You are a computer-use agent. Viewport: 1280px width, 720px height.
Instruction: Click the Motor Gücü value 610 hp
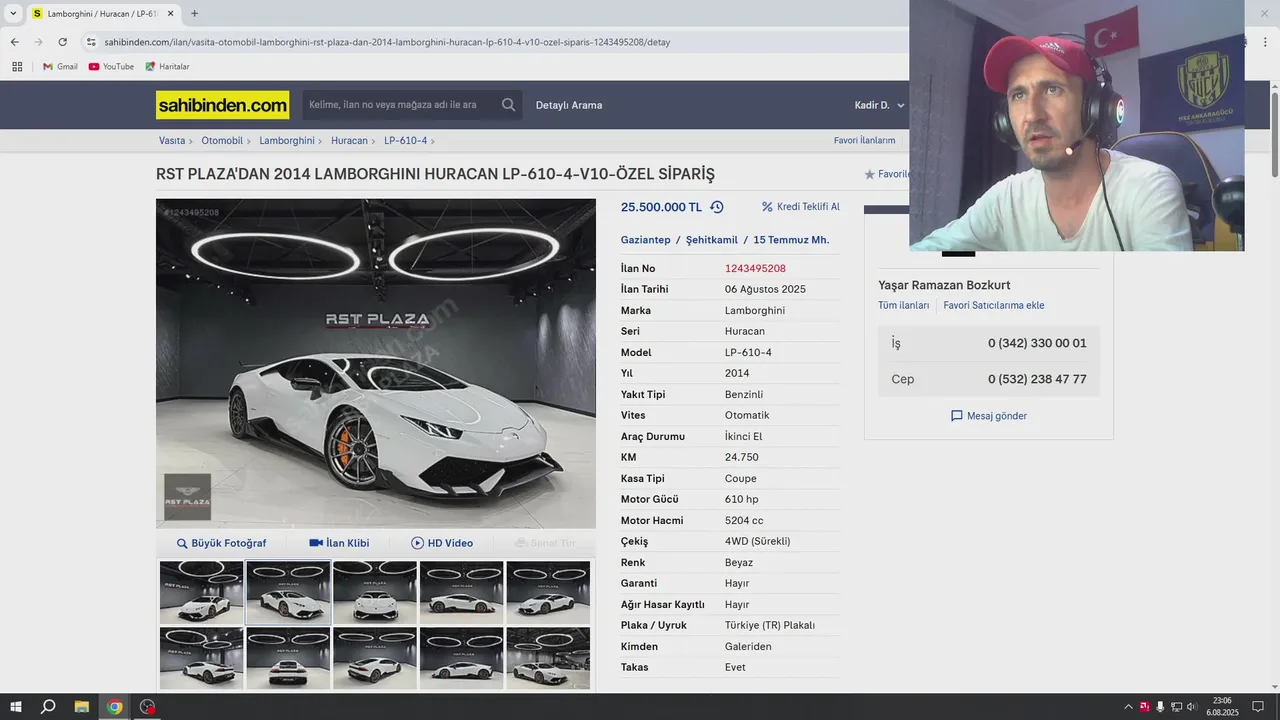pos(741,499)
